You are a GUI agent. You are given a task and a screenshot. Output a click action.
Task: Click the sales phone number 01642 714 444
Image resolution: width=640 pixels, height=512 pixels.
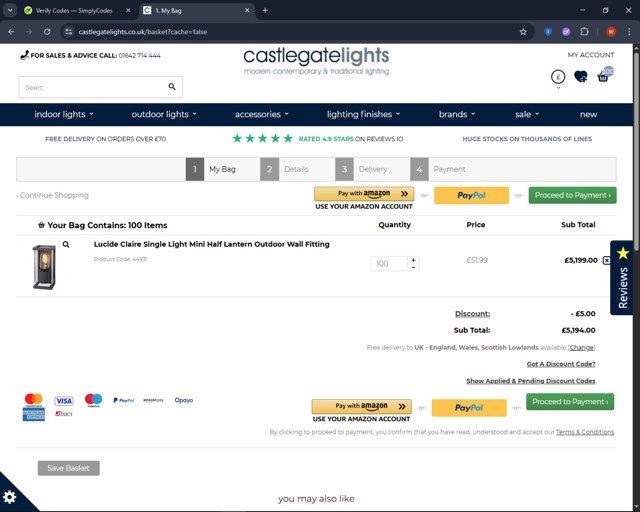pyautogui.click(x=140, y=55)
